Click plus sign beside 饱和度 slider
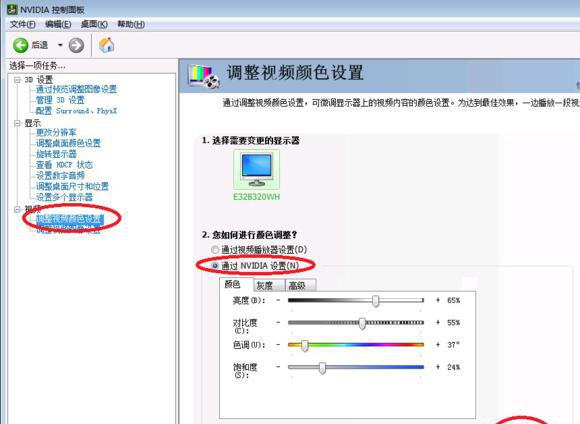The height and width of the screenshot is (424, 580). [x=438, y=367]
